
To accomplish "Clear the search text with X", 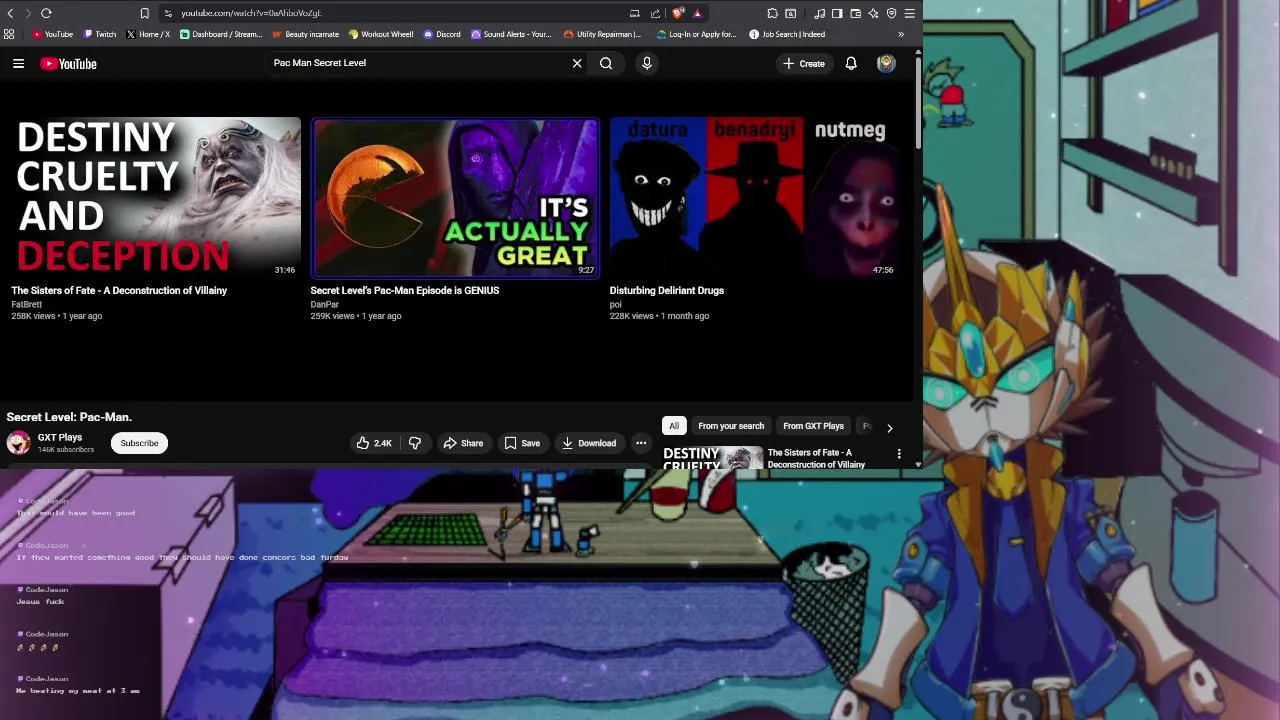I will coord(577,63).
